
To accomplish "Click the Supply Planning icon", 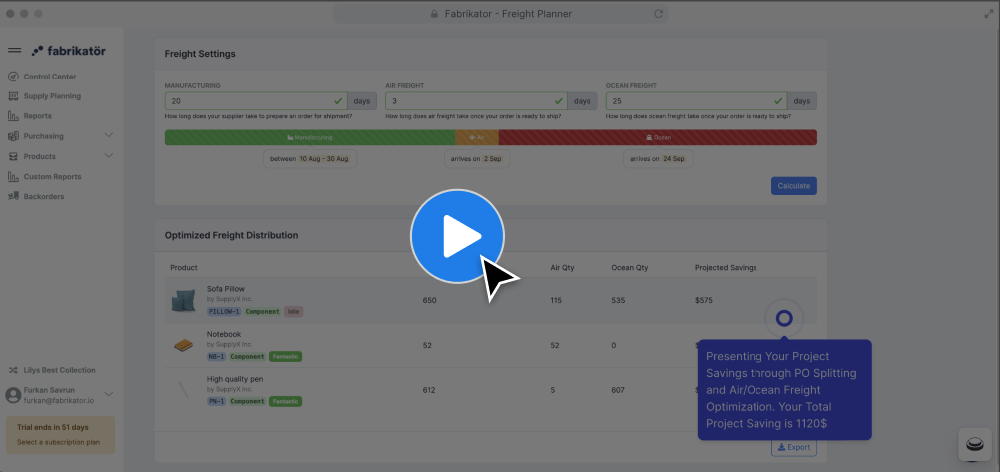I will (13, 96).
